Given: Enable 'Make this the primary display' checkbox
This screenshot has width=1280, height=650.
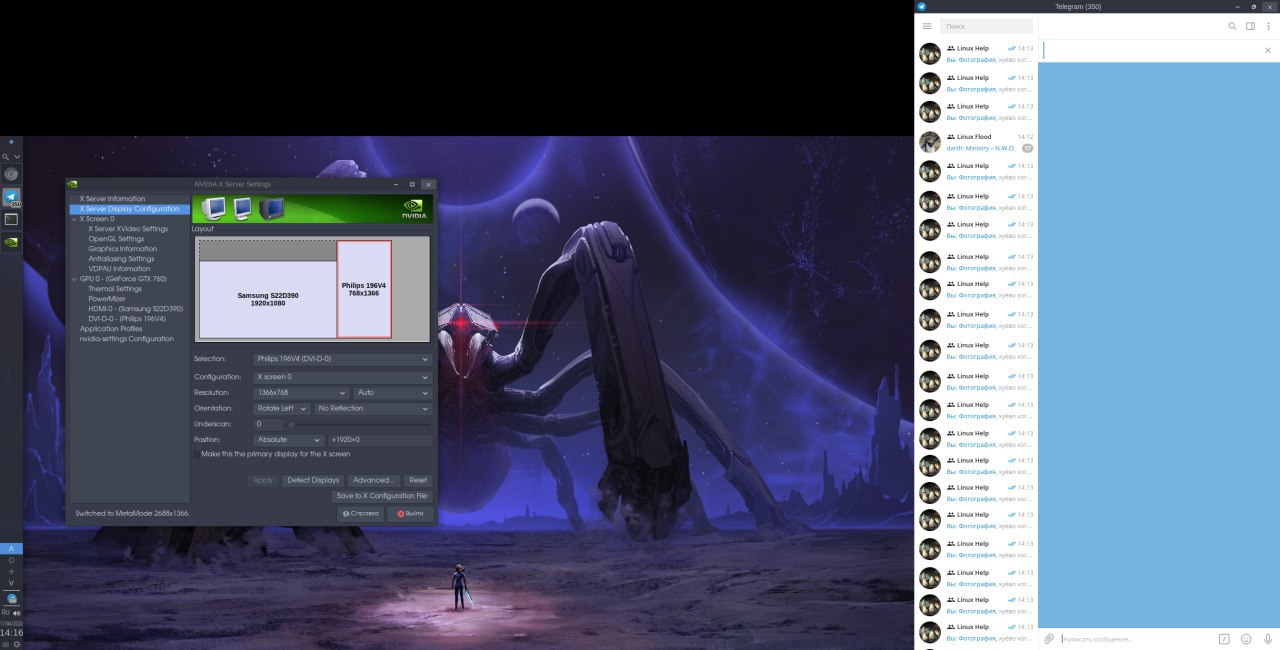Looking at the screenshot, I should (x=196, y=454).
